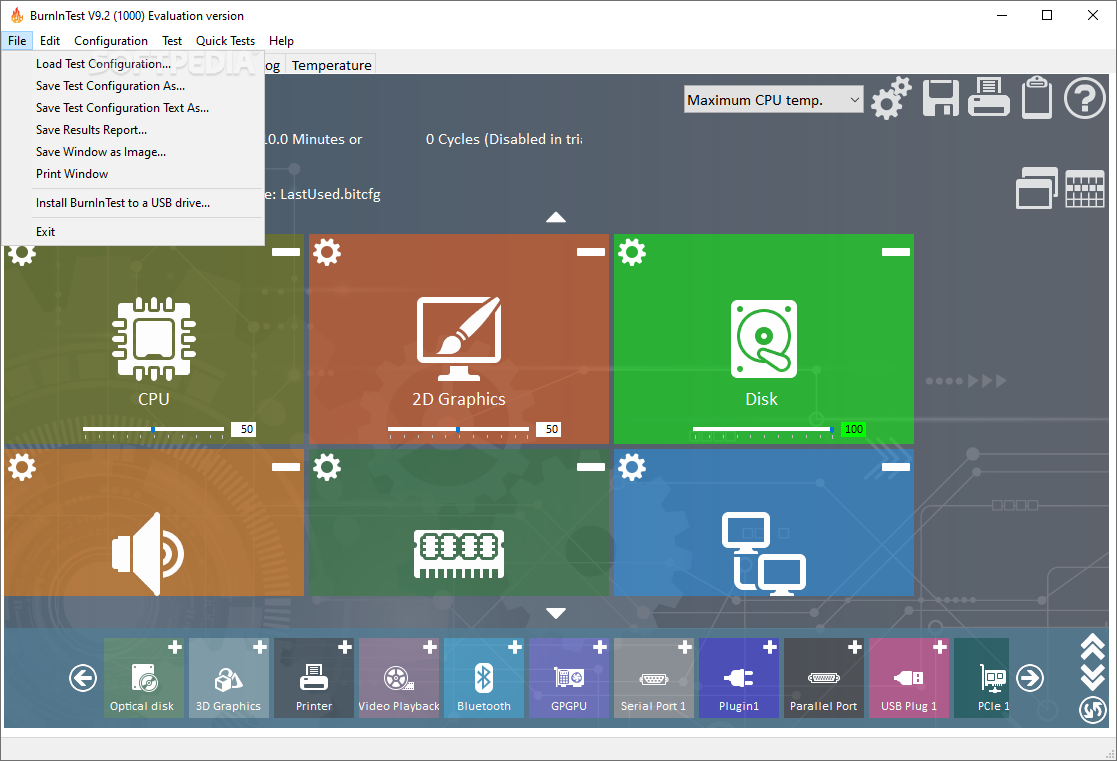Print using the printer toolbar icon
The width and height of the screenshot is (1117, 761).
[x=989, y=98]
